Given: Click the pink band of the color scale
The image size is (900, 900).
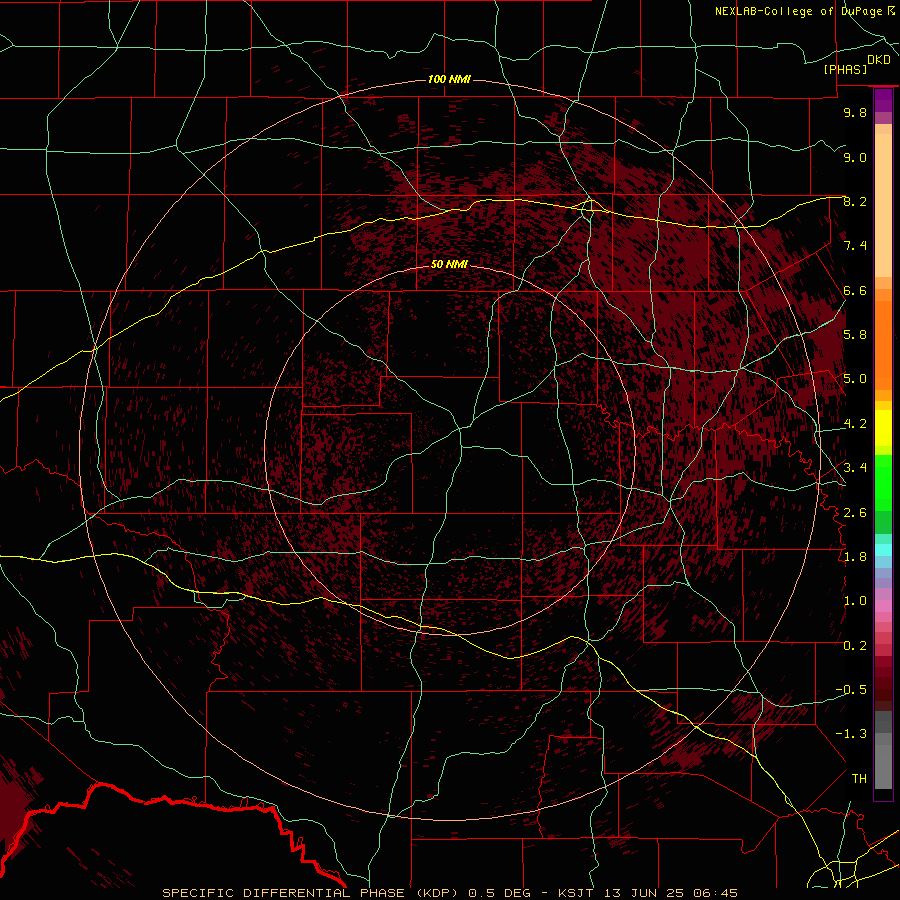Looking at the screenshot, I should coord(883,605).
